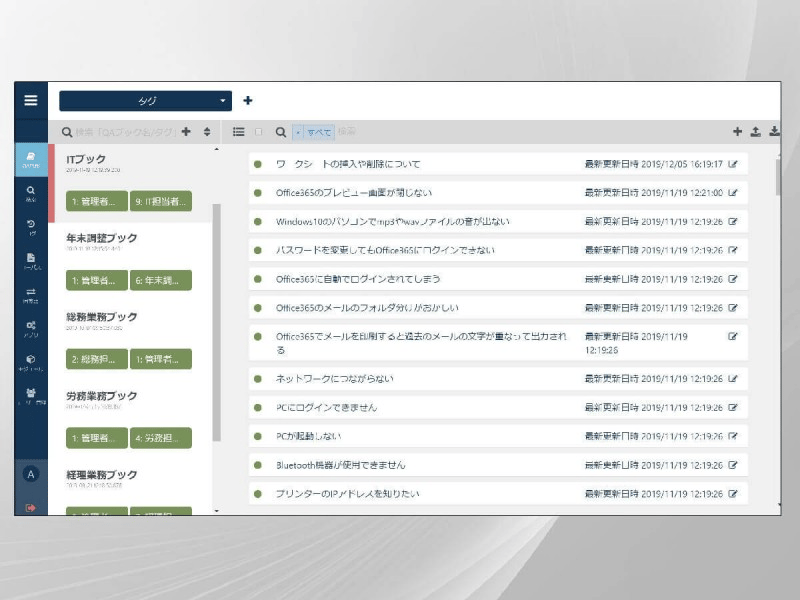Open the hamburger menu in the sidebar

pyautogui.click(x=31, y=100)
